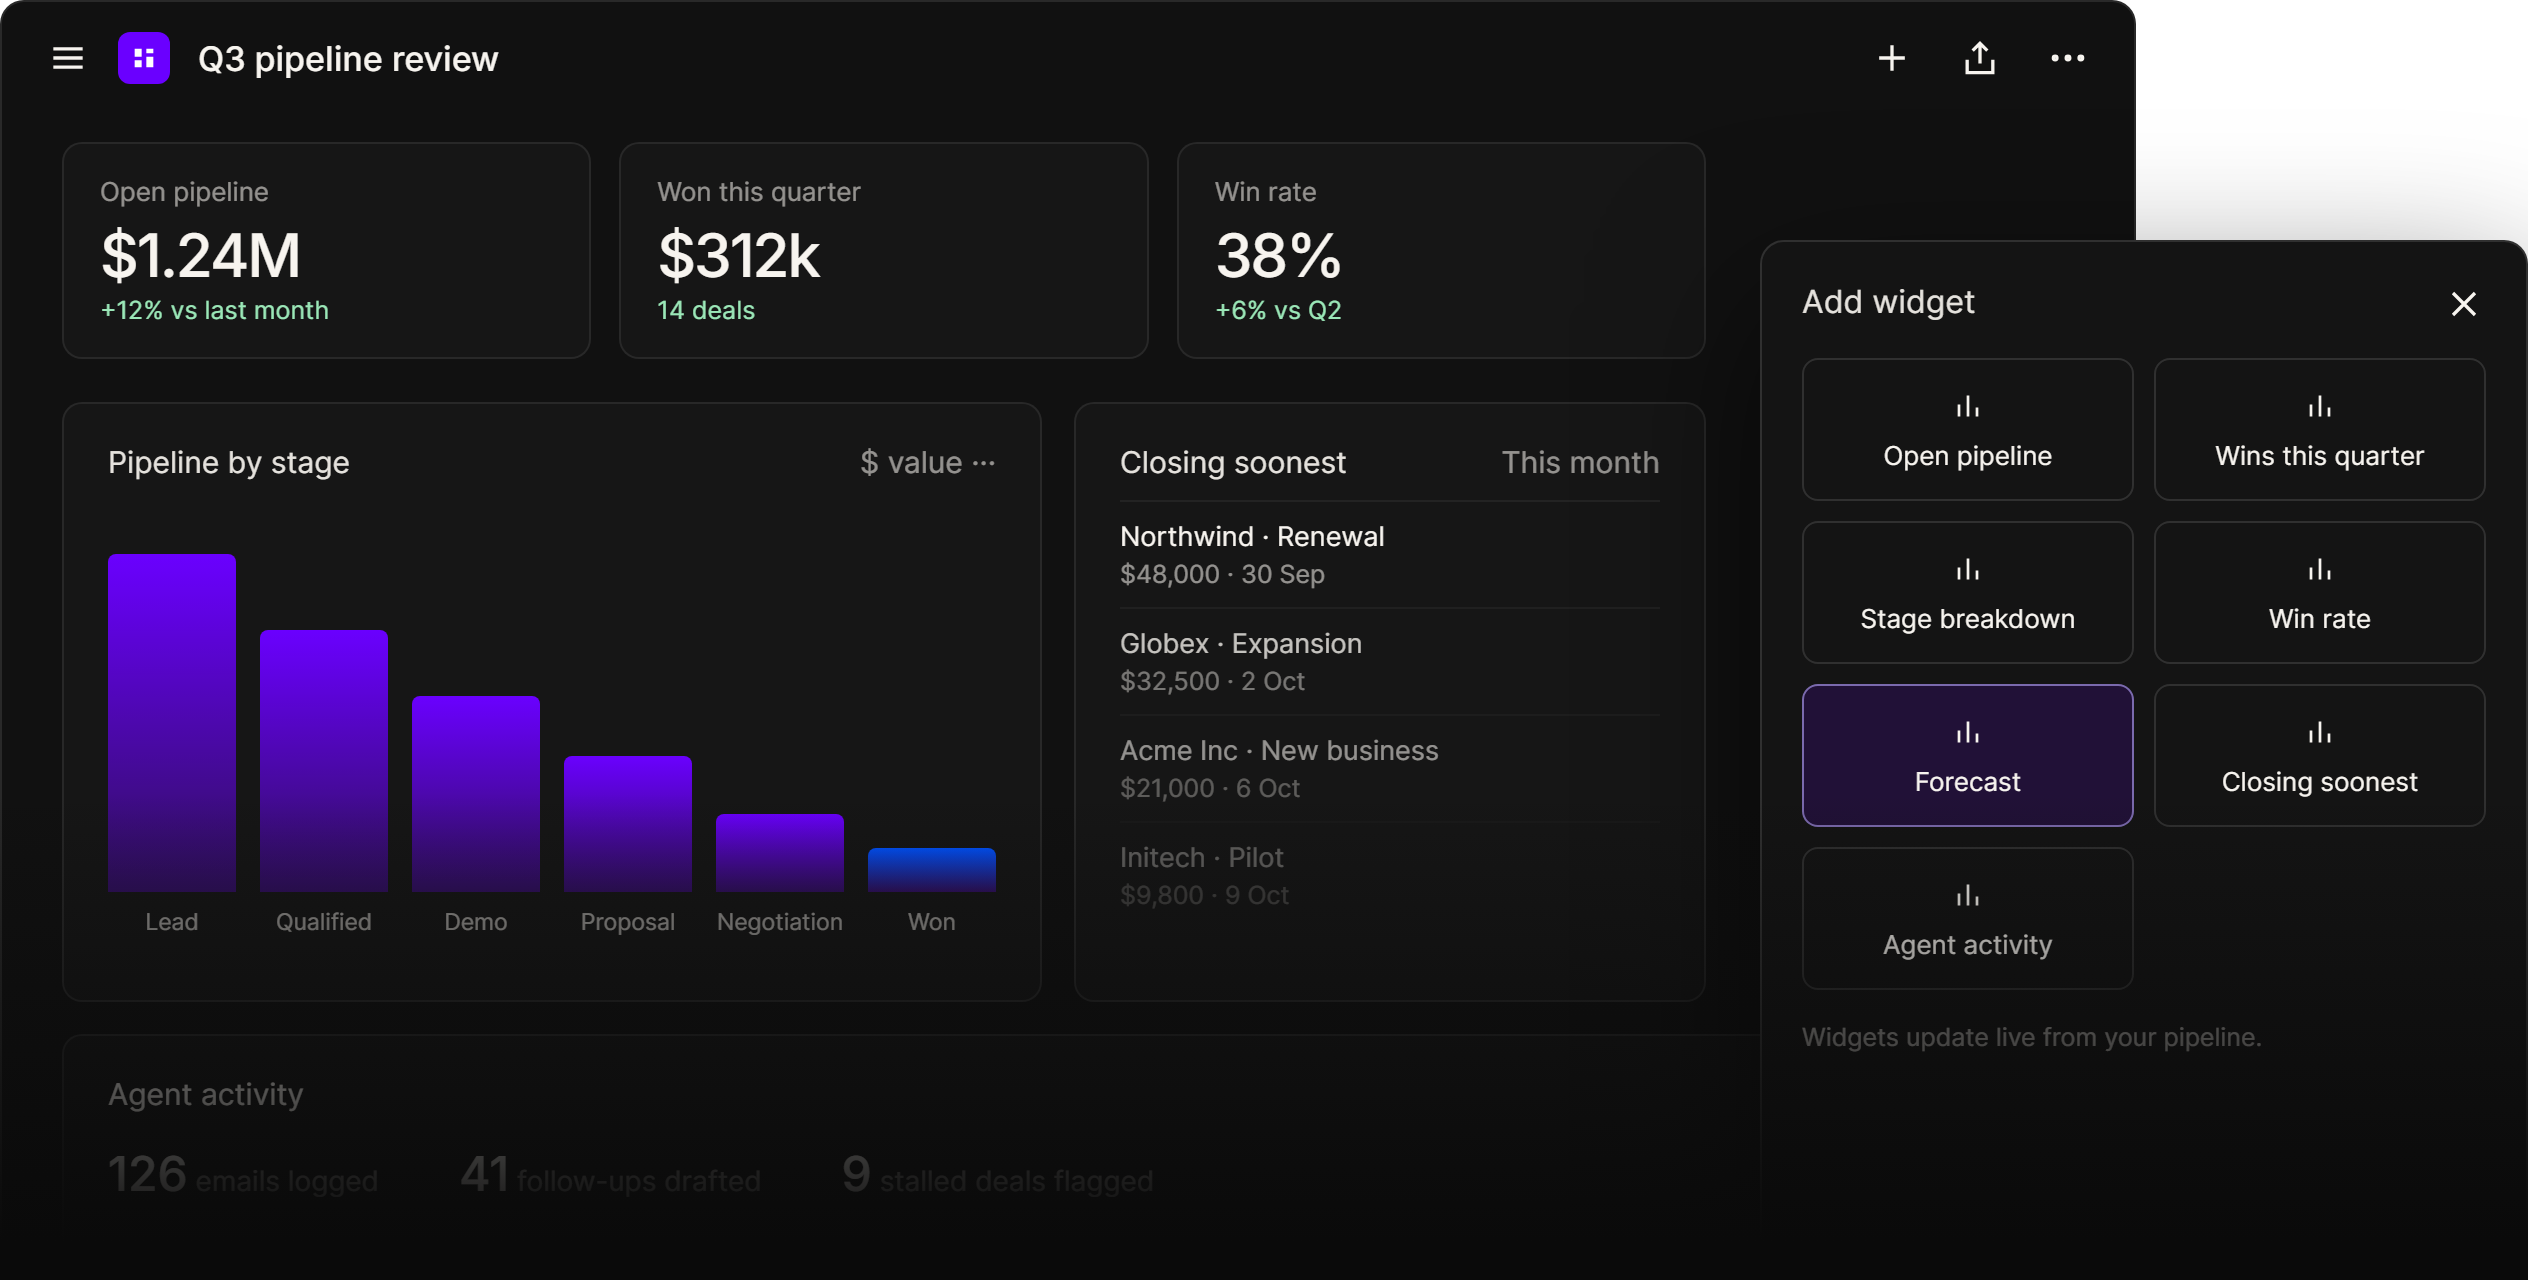Open Pipeline by stage options ellipsis
The width and height of the screenshot is (2528, 1280).
point(984,463)
